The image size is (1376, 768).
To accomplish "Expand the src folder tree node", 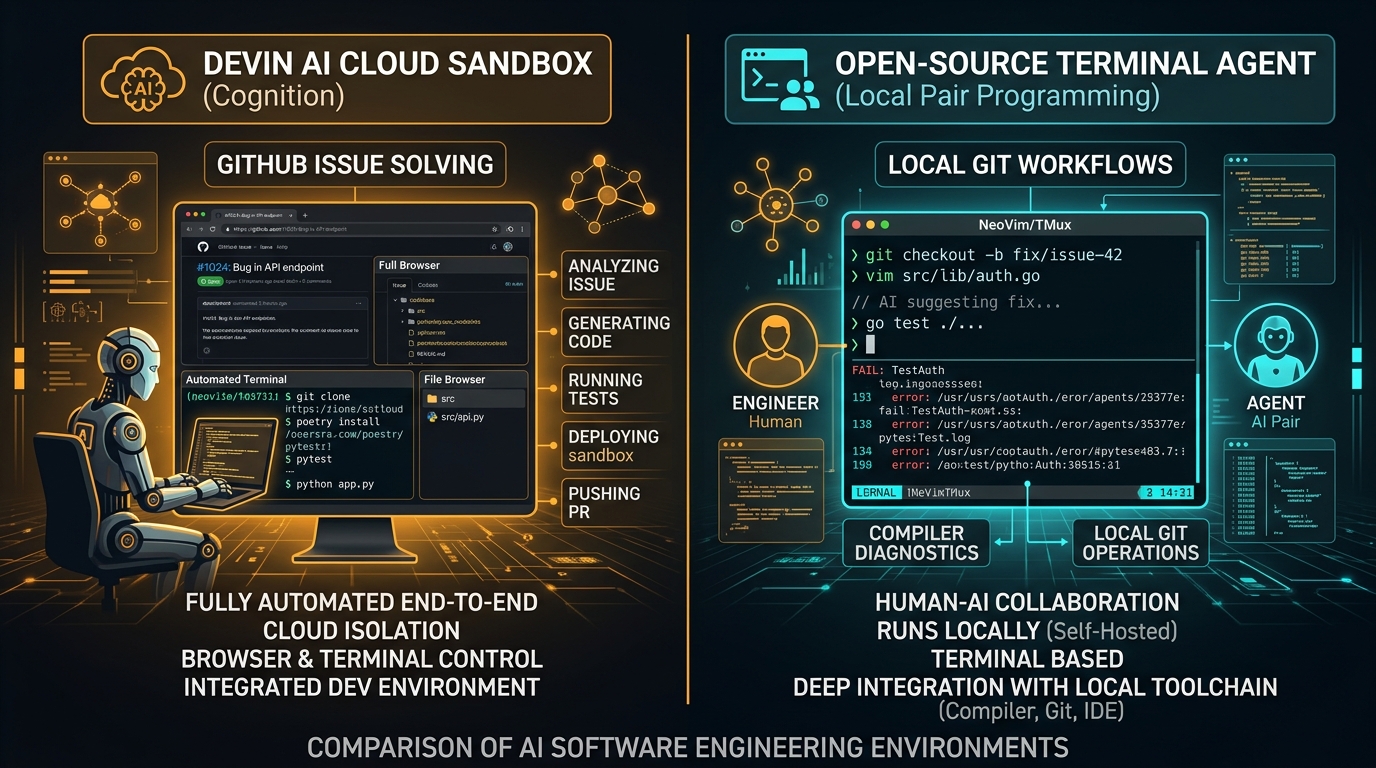I will (x=402, y=311).
